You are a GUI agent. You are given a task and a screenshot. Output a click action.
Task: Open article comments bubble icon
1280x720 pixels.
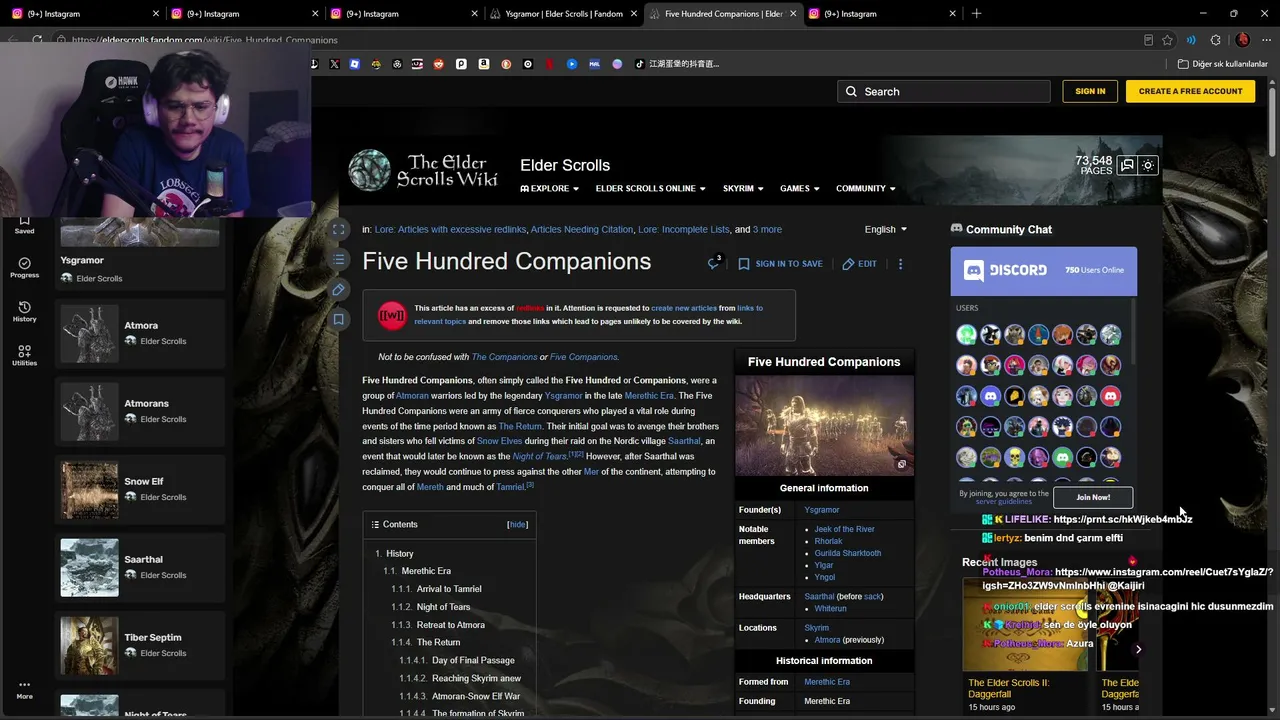714,263
